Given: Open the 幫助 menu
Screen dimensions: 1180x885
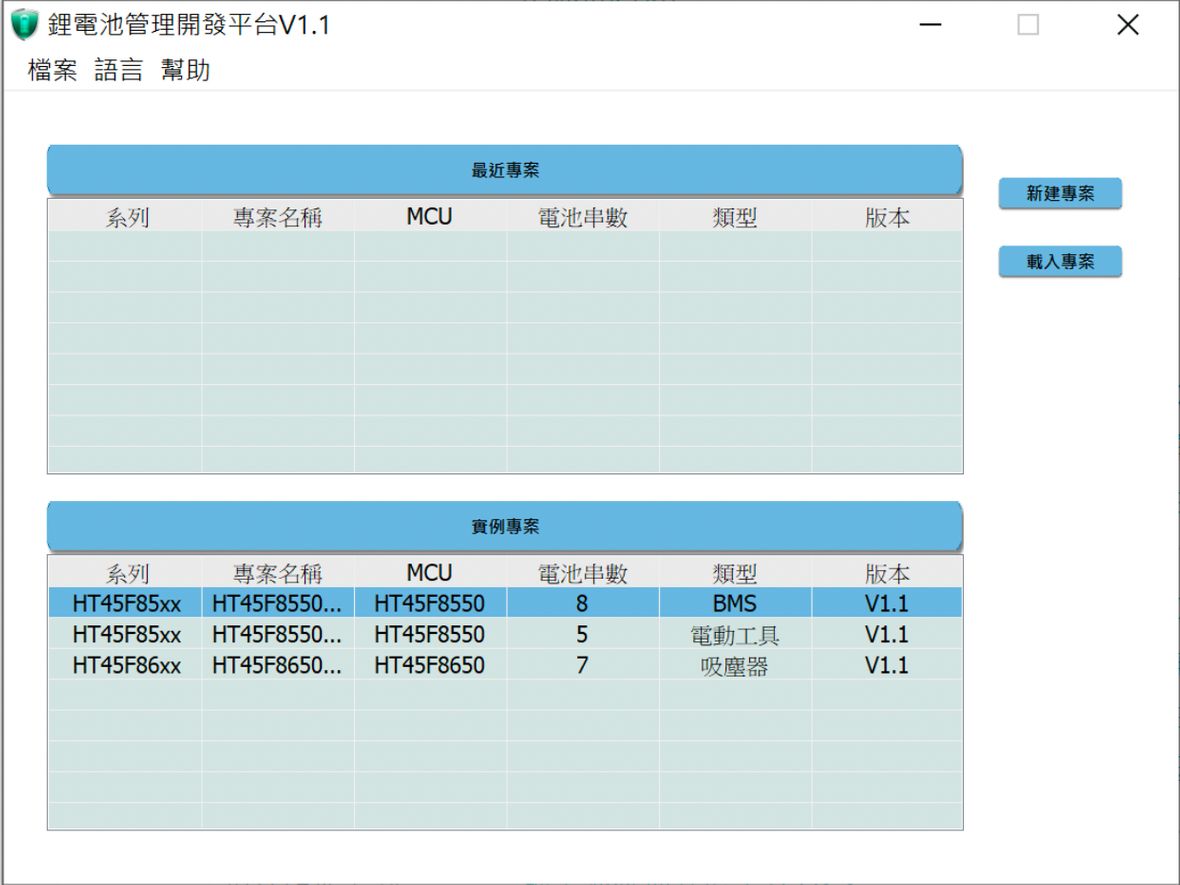Looking at the screenshot, I should click(x=185, y=70).
